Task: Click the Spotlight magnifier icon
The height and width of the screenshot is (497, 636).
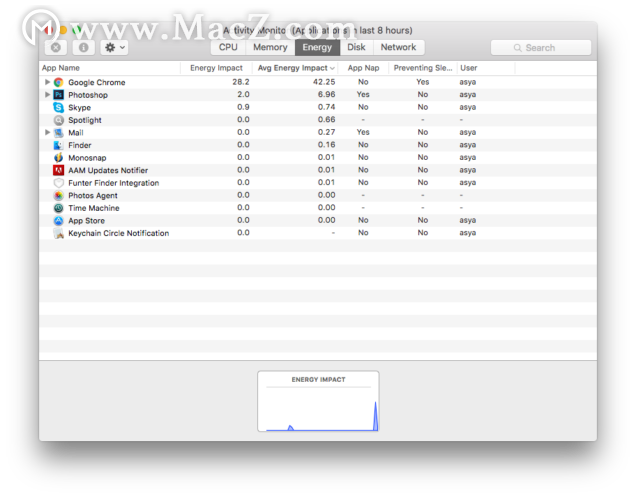Action: 59,120
